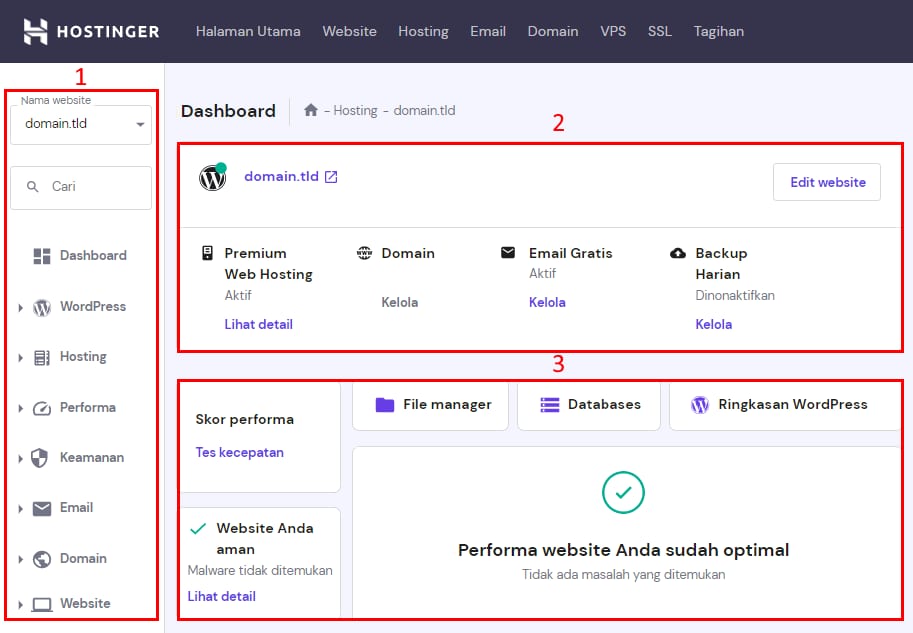Open the Nama website dropdown
The image size is (913, 633).
pyautogui.click(x=81, y=124)
